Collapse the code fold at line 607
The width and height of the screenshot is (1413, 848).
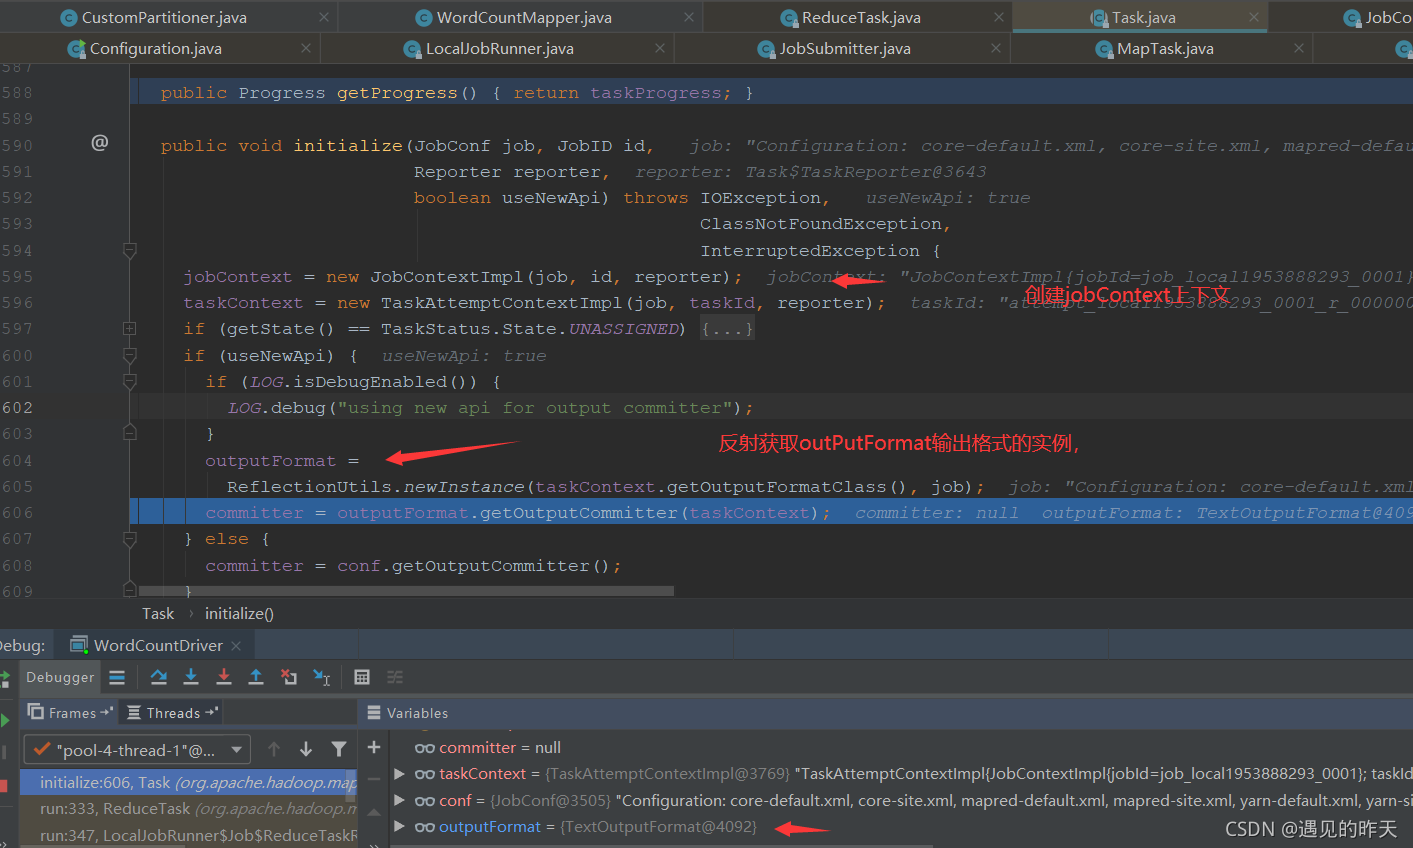pyautogui.click(x=129, y=539)
